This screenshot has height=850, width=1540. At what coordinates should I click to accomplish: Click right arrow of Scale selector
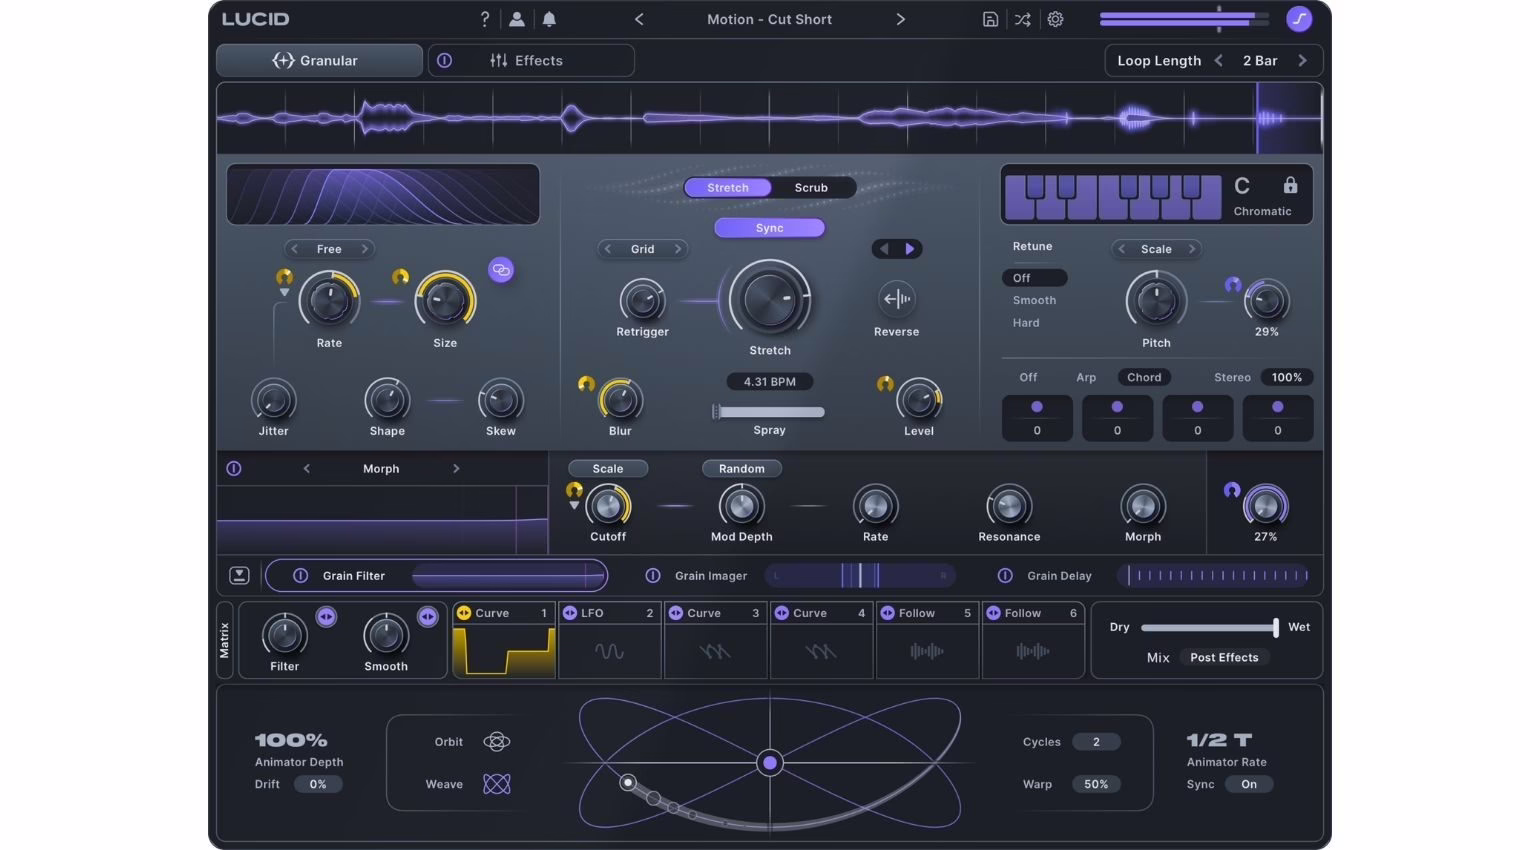(x=1192, y=249)
